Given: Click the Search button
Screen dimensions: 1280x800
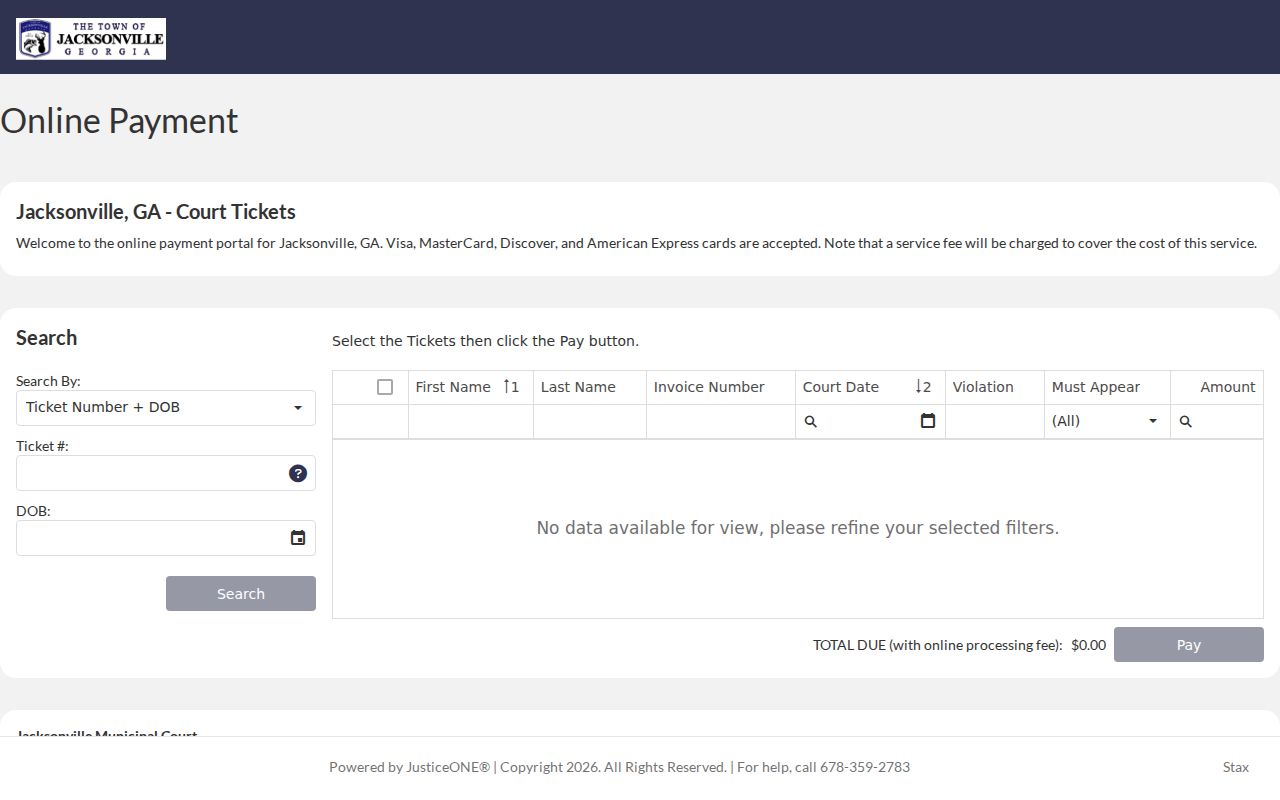Looking at the screenshot, I should (x=241, y=594).
